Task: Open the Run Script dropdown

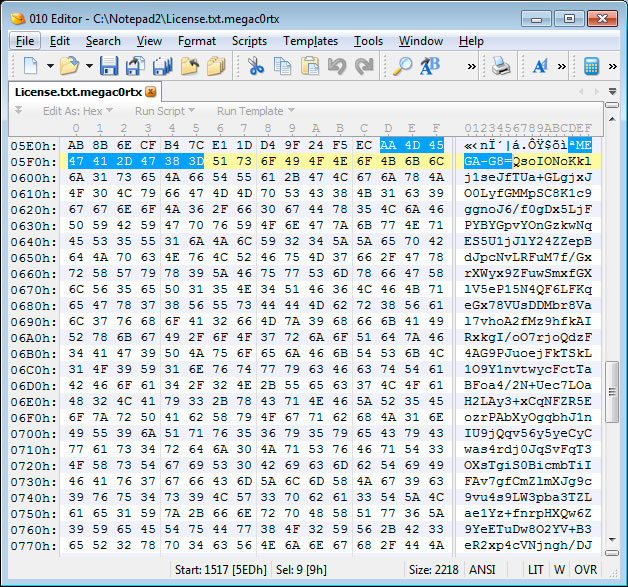Action: click(x=165, y=111)
